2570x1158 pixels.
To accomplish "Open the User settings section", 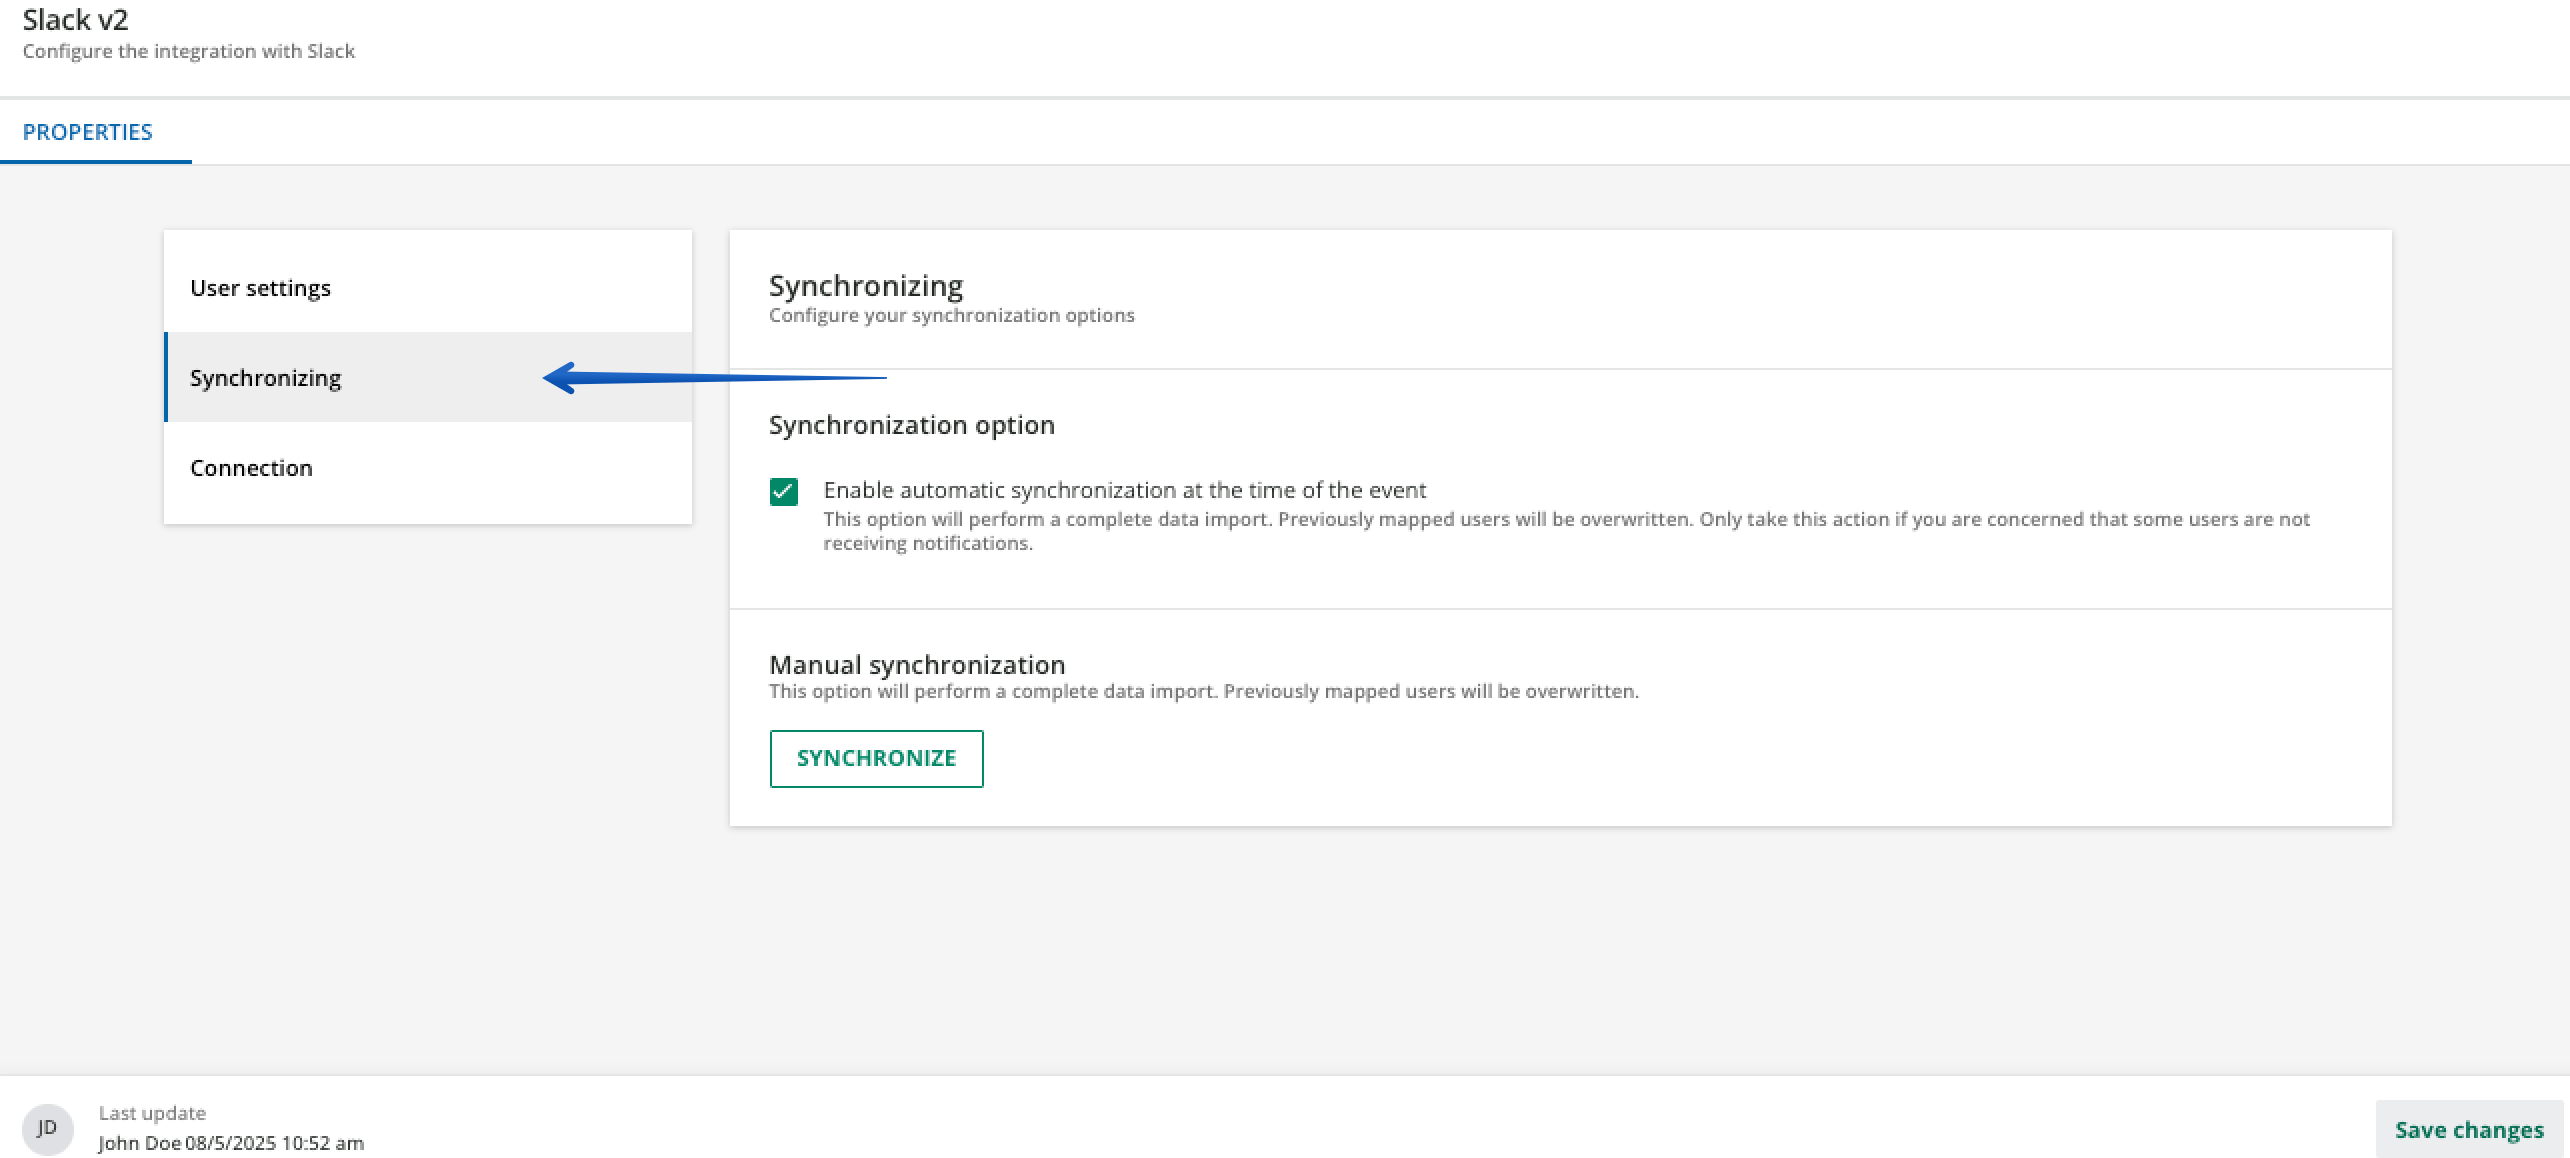I will (260, 287).
